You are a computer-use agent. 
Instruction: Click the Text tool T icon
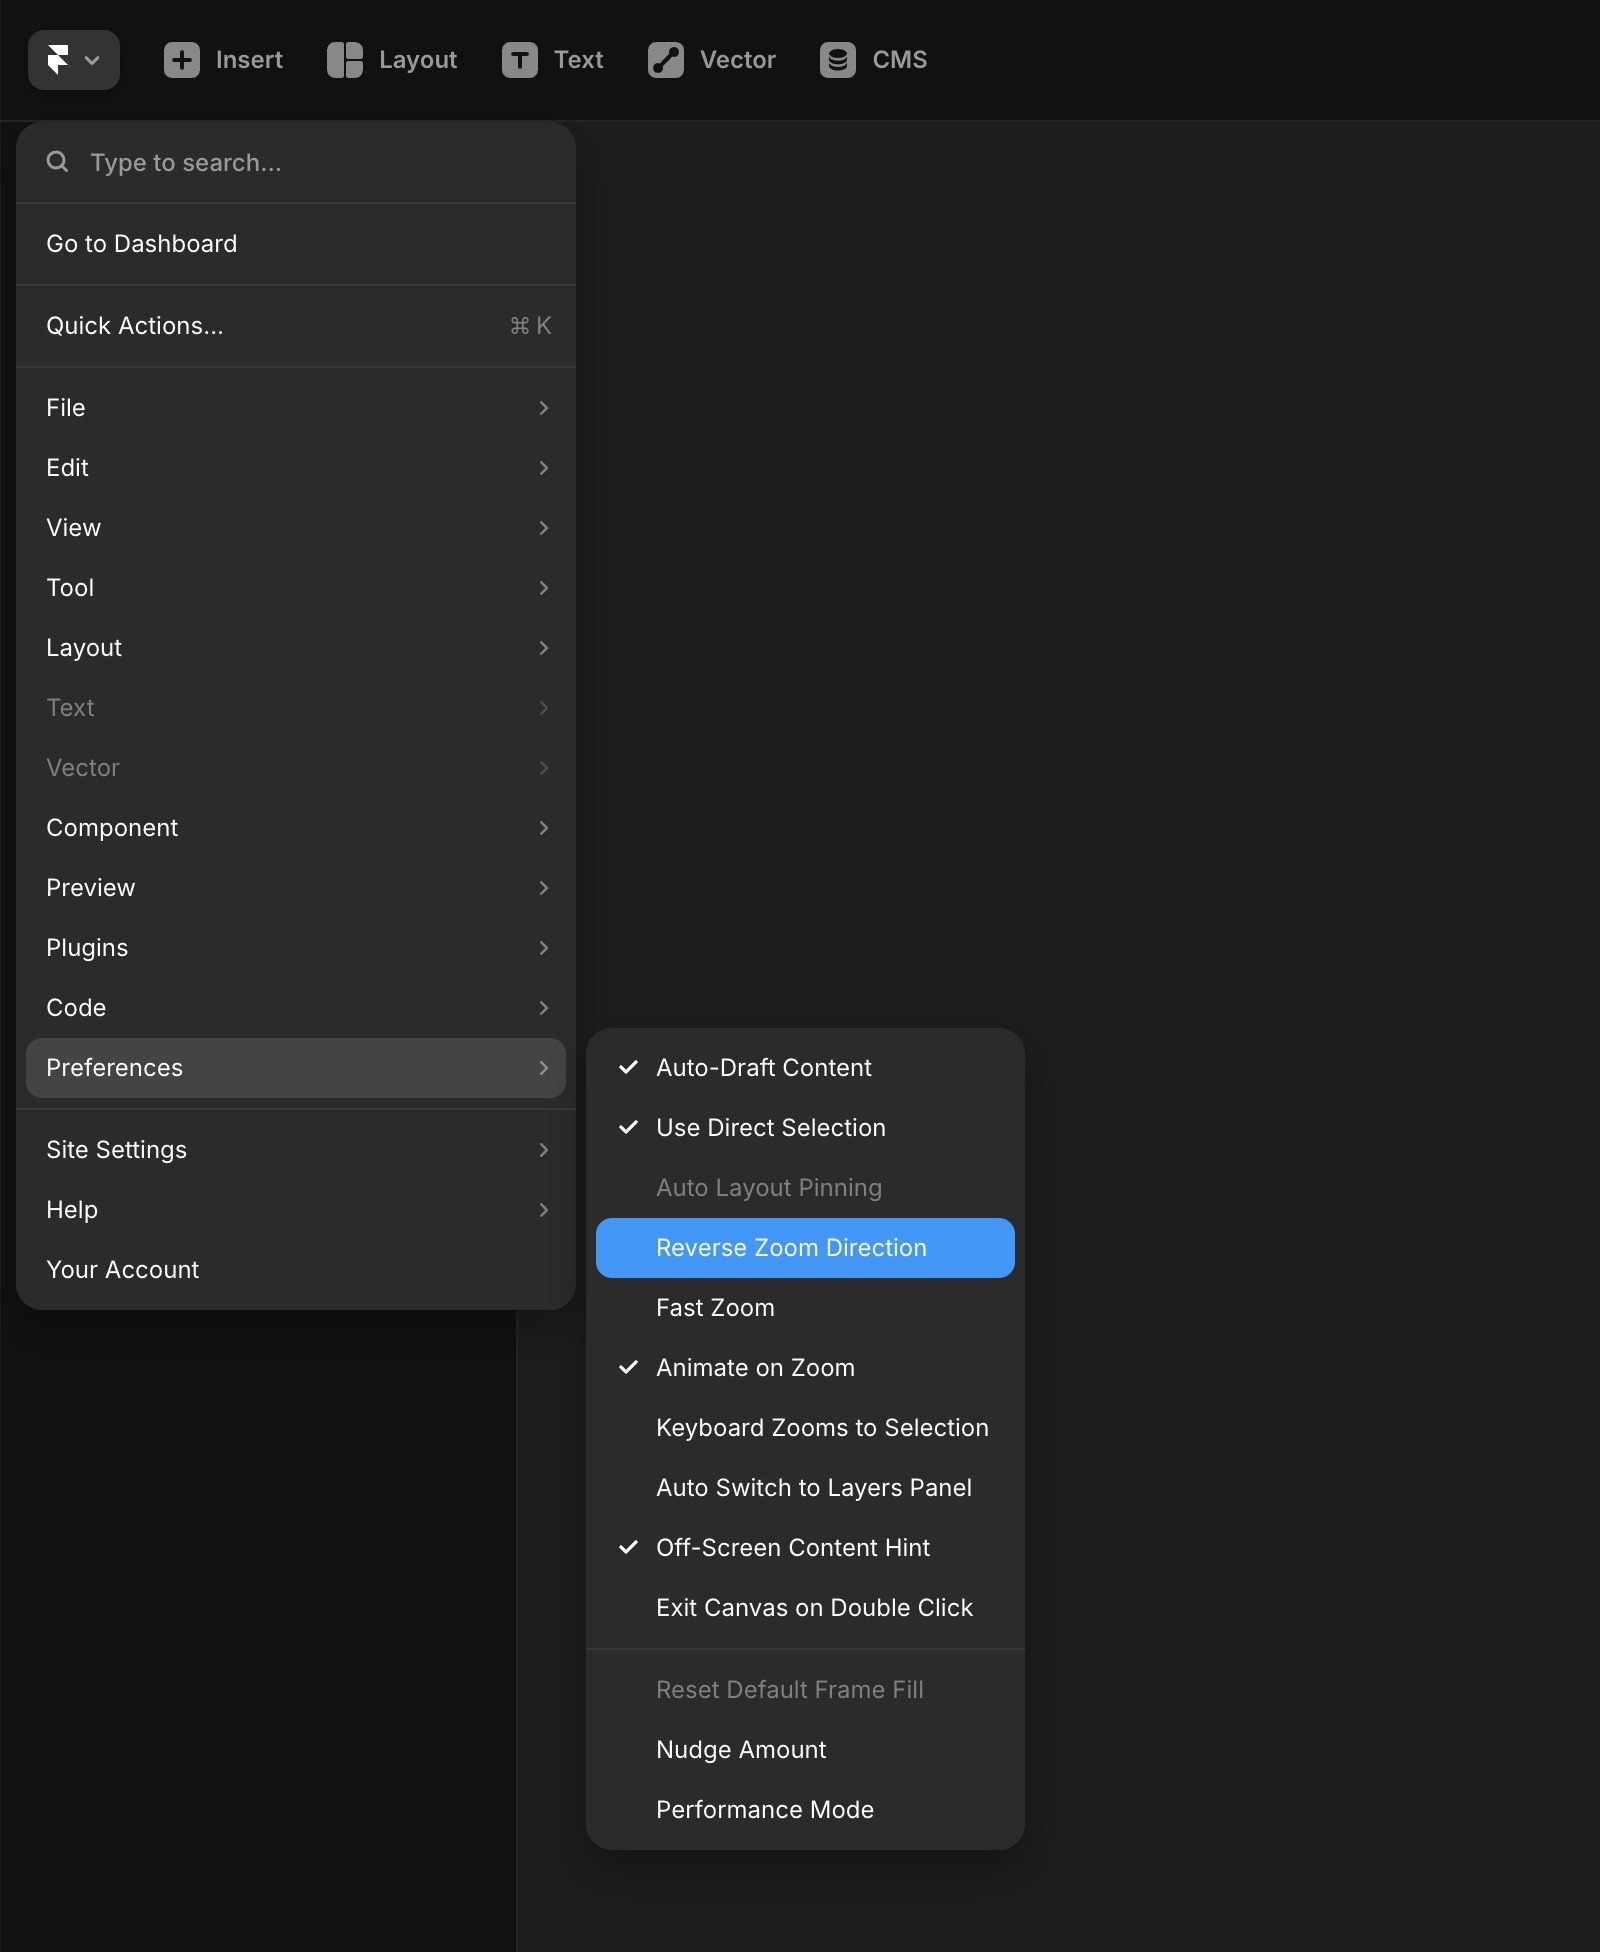coord(520,60)
